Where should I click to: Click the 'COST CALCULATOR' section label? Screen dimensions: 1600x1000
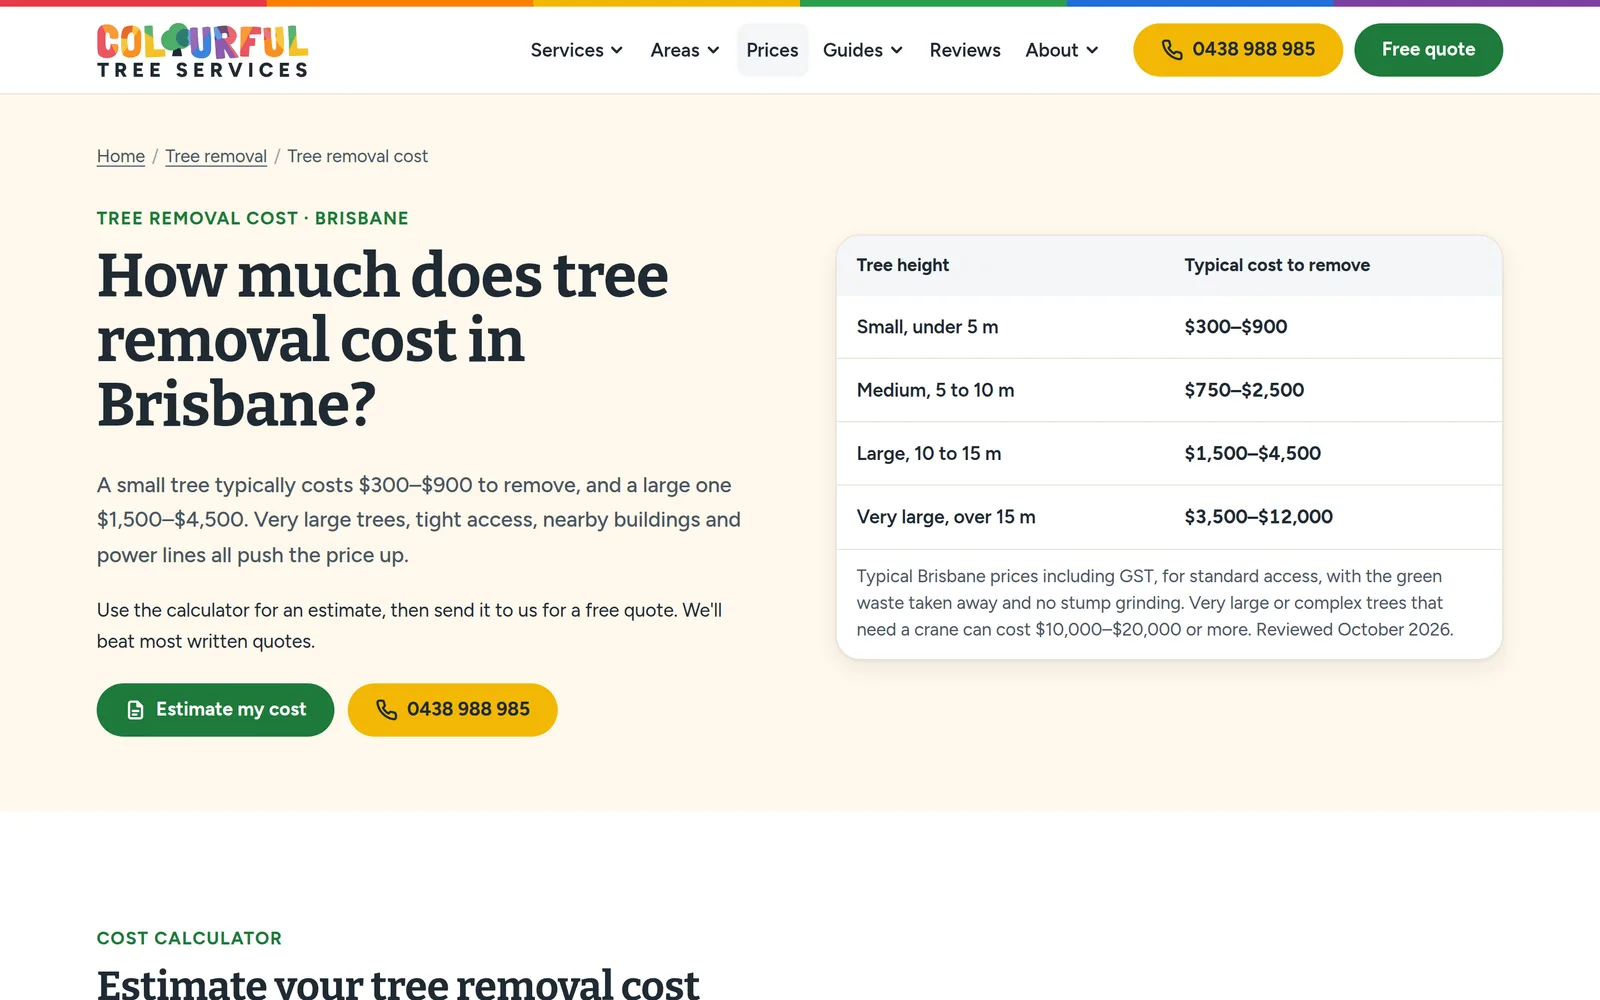[x=189, y=938]
